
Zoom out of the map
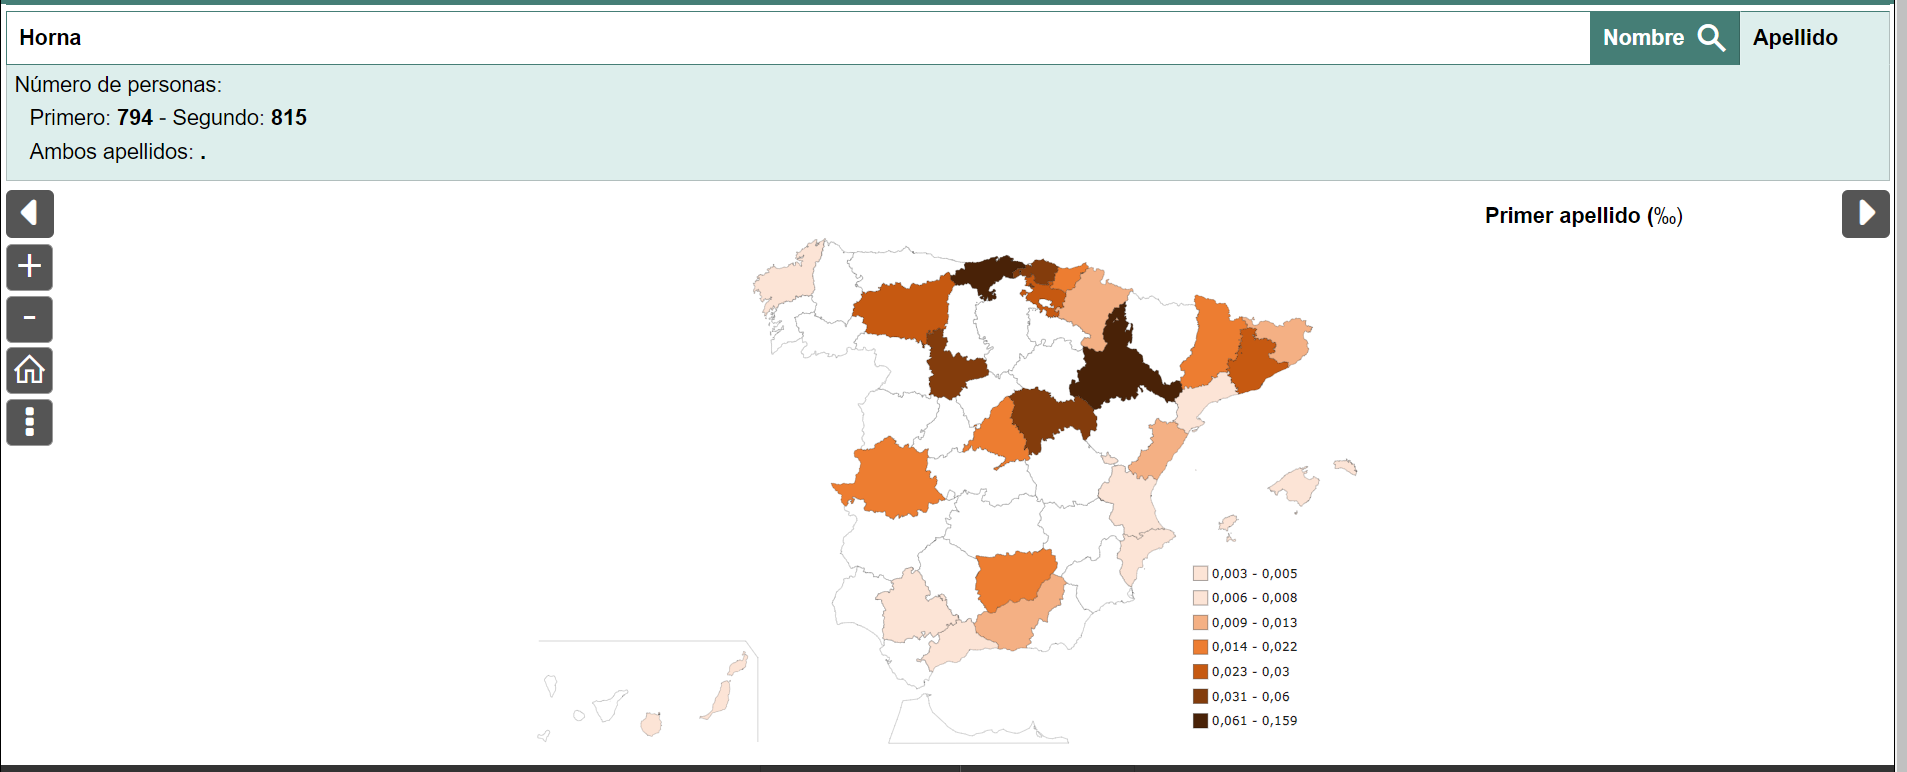(30, 319)
